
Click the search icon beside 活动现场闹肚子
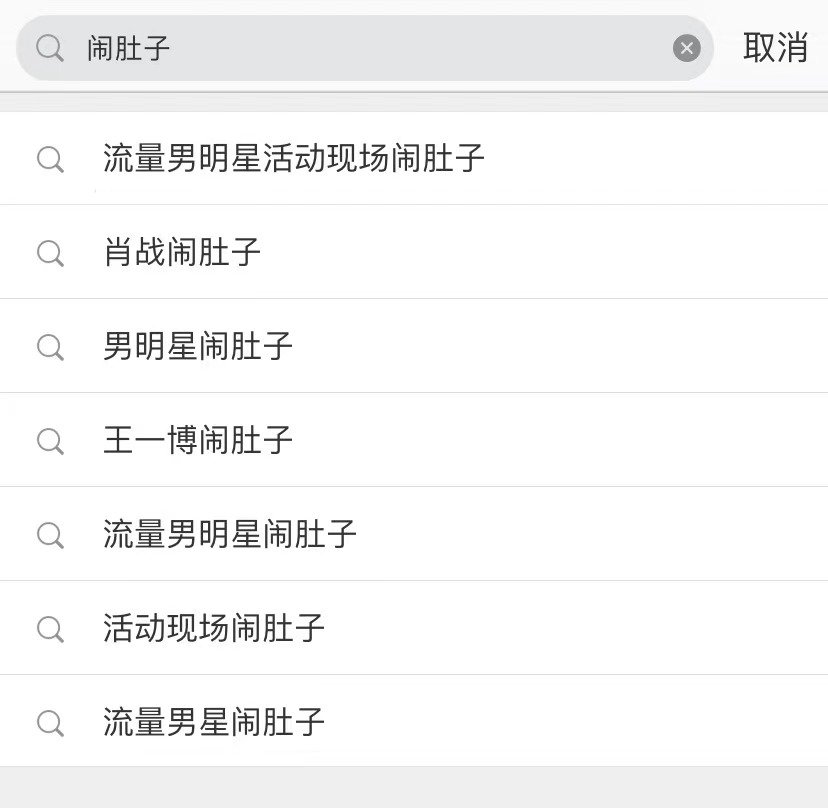point(51,629)
